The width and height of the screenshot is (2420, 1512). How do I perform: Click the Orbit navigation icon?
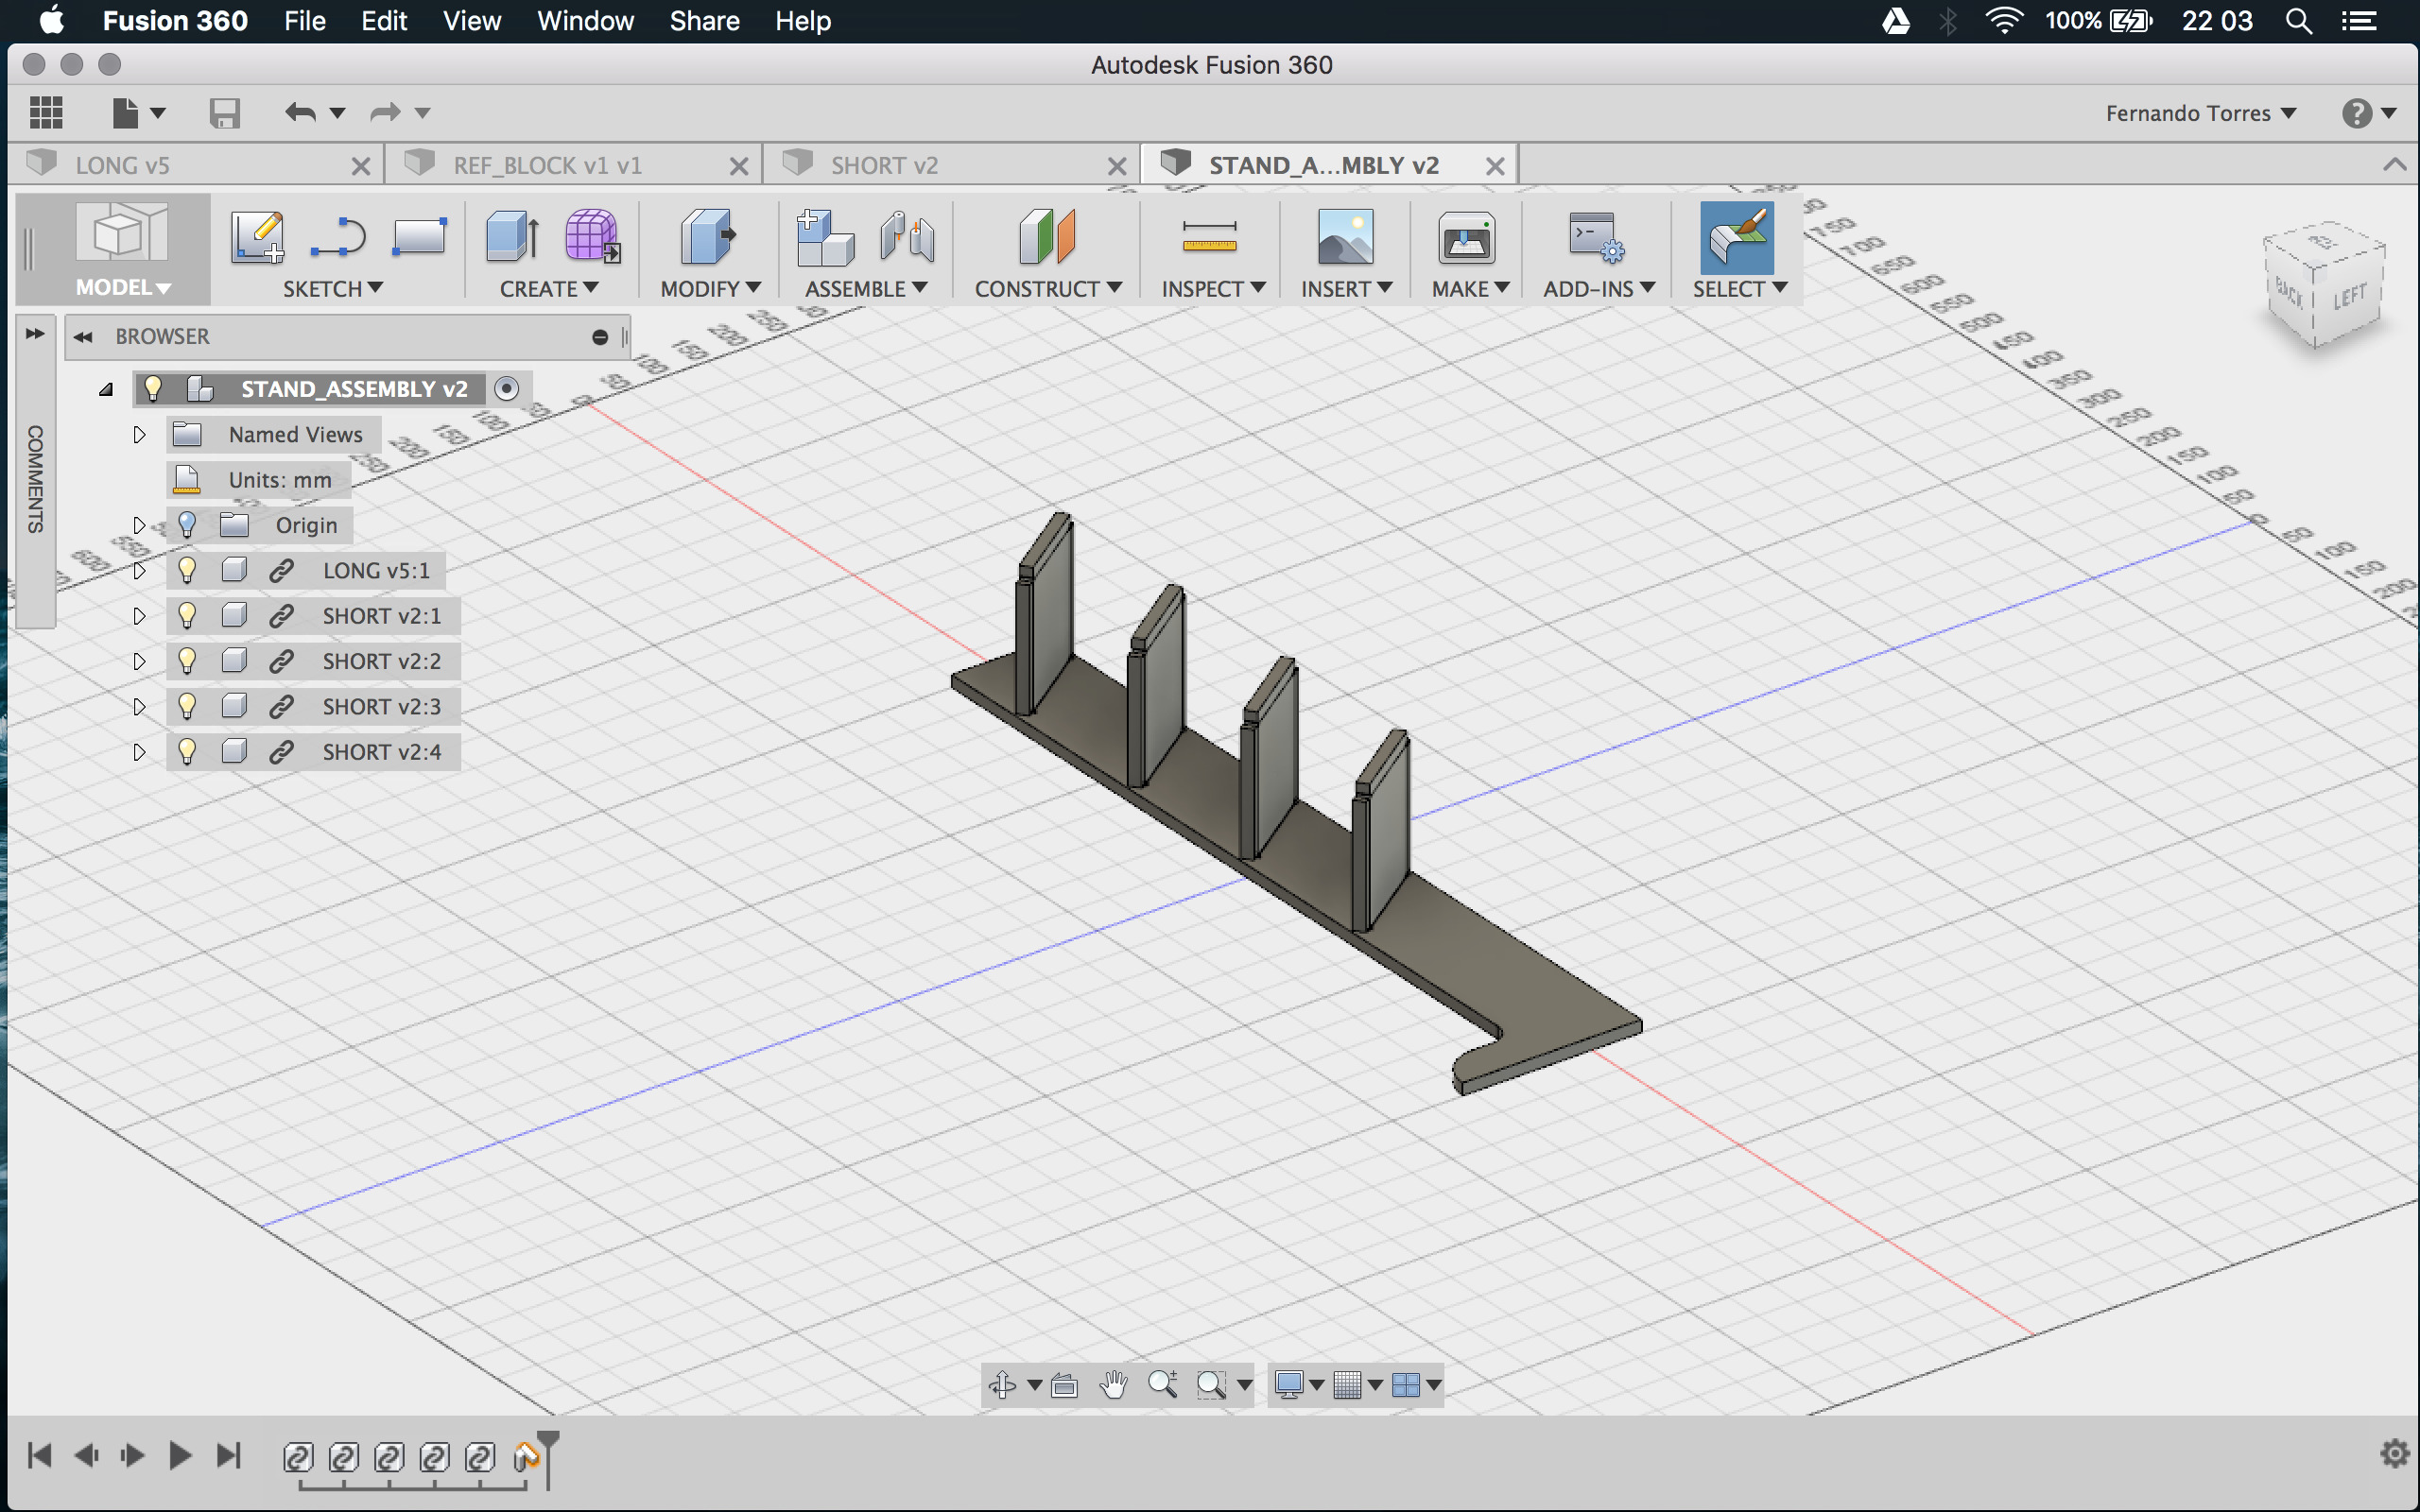(x=1002, y=1384)
